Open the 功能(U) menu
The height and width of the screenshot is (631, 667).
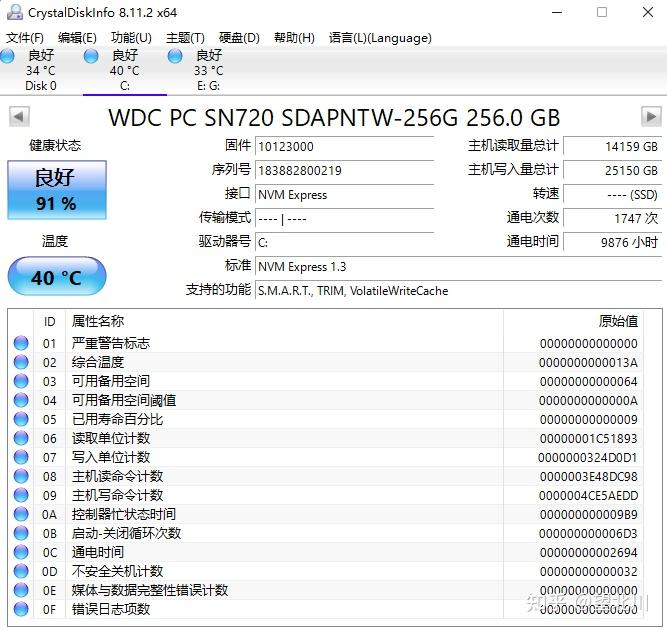[x=131, y=38]
